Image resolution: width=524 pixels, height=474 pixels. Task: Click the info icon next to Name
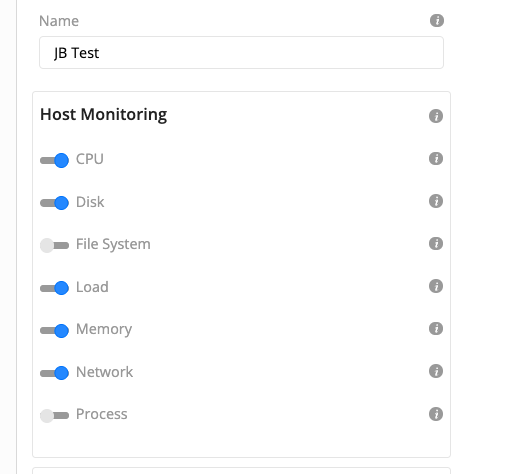click(x=437, y=20)
